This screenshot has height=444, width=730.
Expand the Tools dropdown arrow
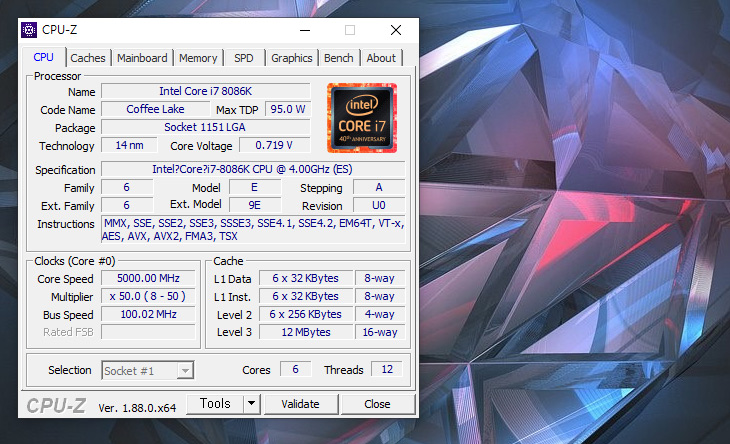[251, 404]
